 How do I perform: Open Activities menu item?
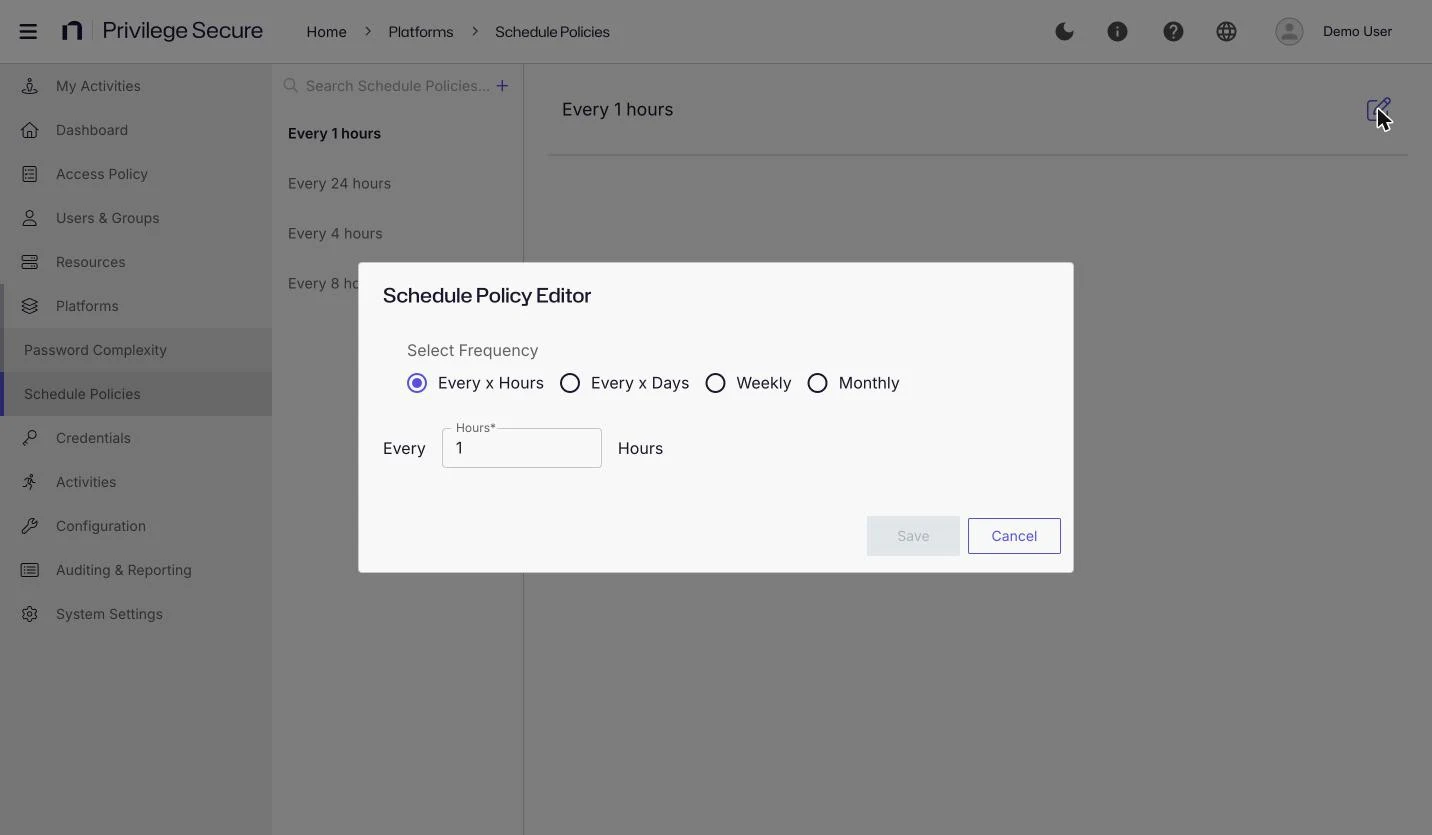point(136,482)
